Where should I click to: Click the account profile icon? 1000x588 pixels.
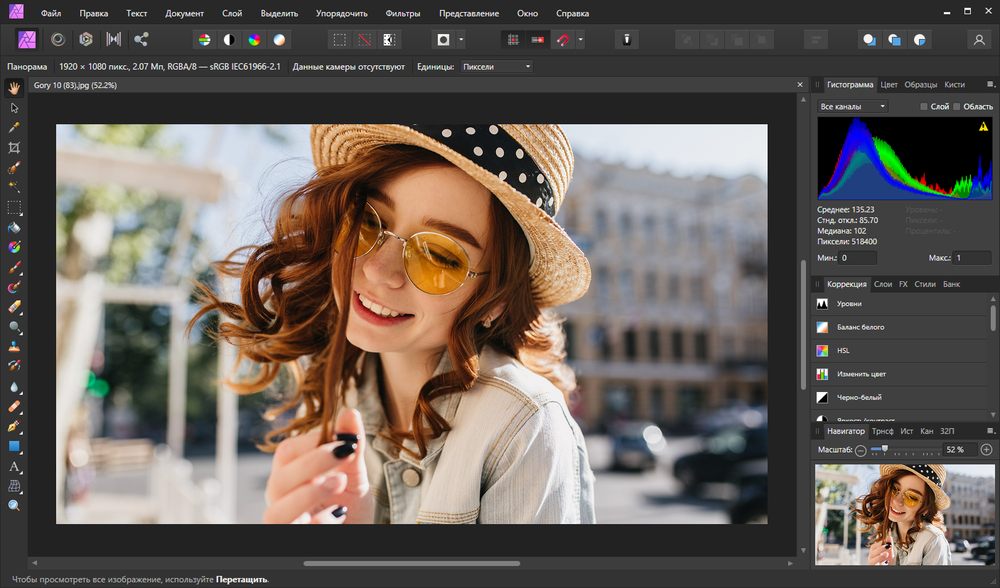click(x=979, y=40)
